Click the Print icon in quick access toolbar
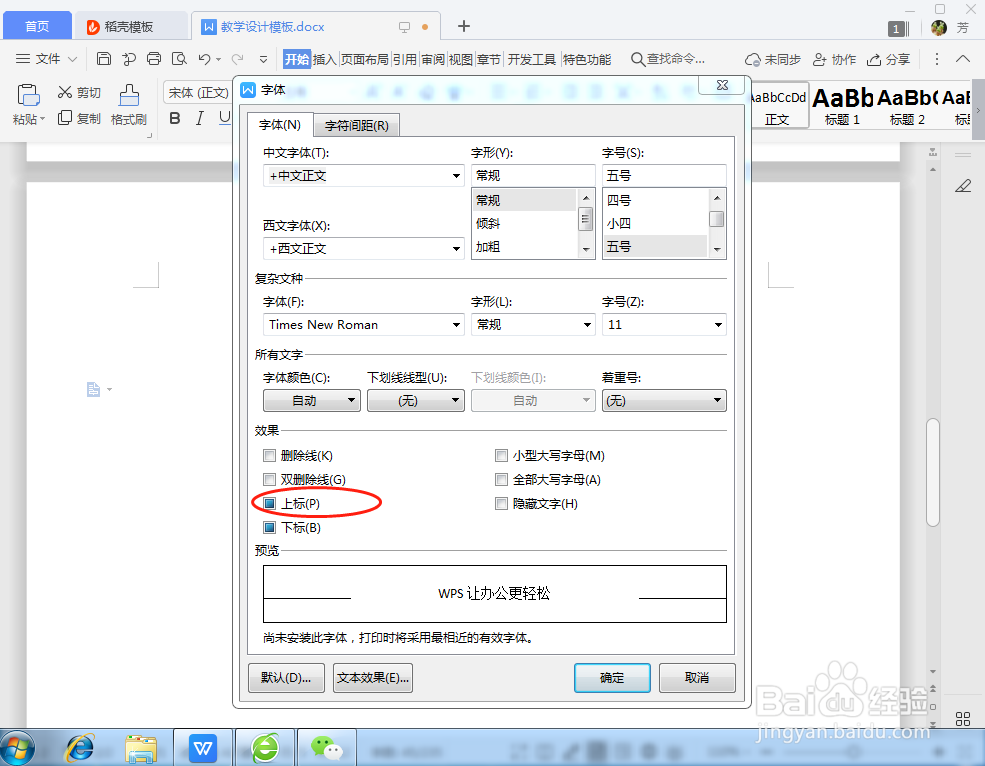 pos(154,59)
